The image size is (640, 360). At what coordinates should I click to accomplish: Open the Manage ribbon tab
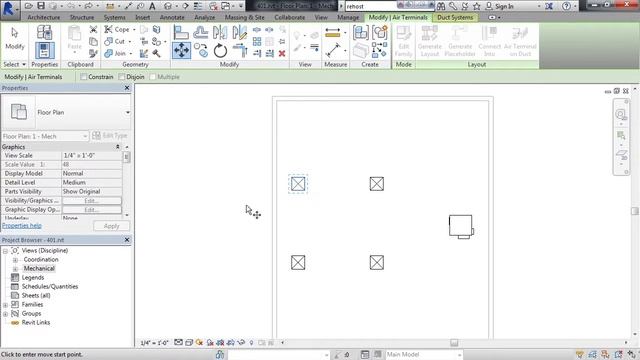348,18
